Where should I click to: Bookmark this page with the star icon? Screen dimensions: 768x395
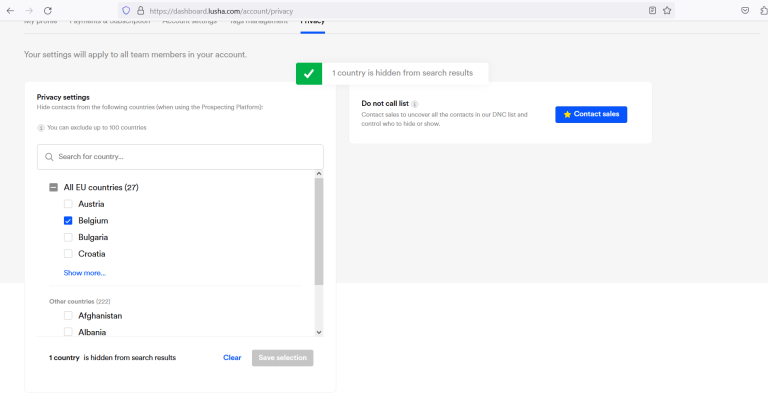click(x=667, y=10)
